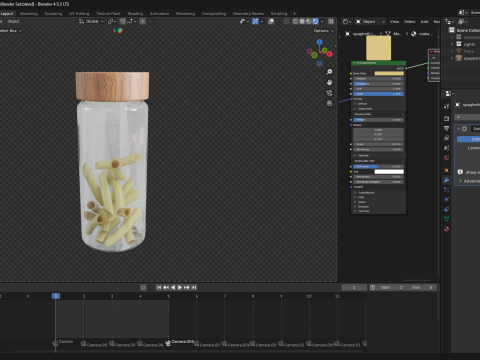Open the Physics properties tab
This screenshot has width=480, height=360.
click(x=447, y=199)
